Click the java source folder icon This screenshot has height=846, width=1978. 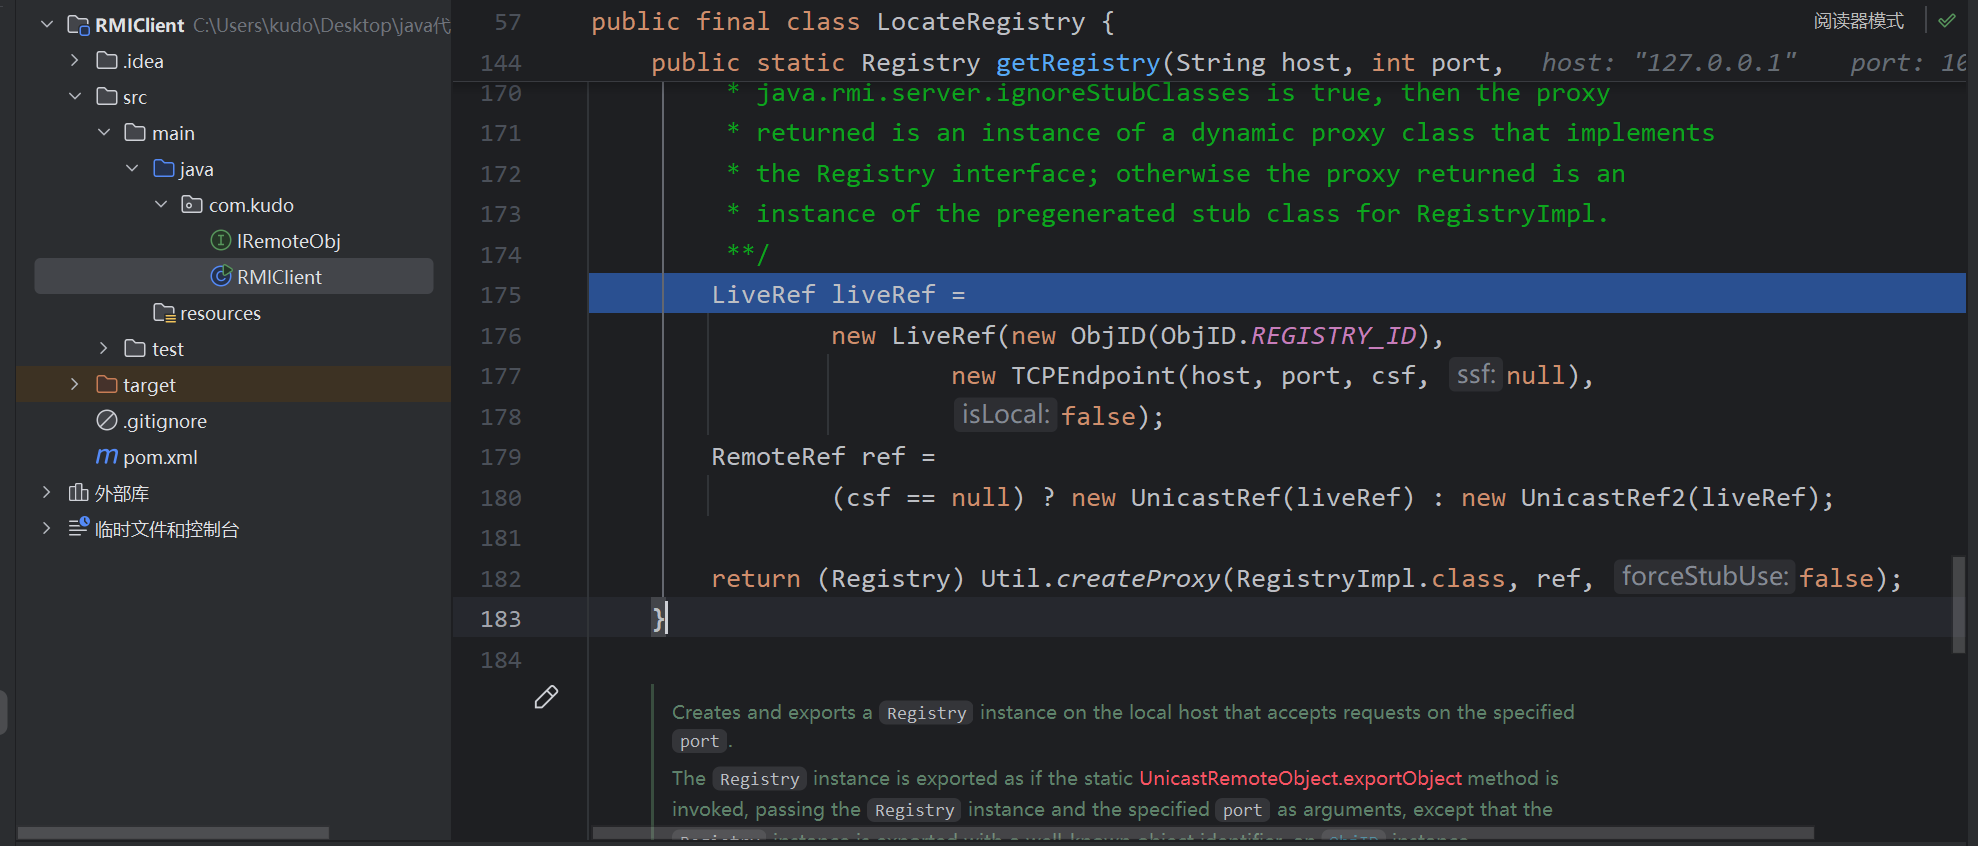coord(164,169)
